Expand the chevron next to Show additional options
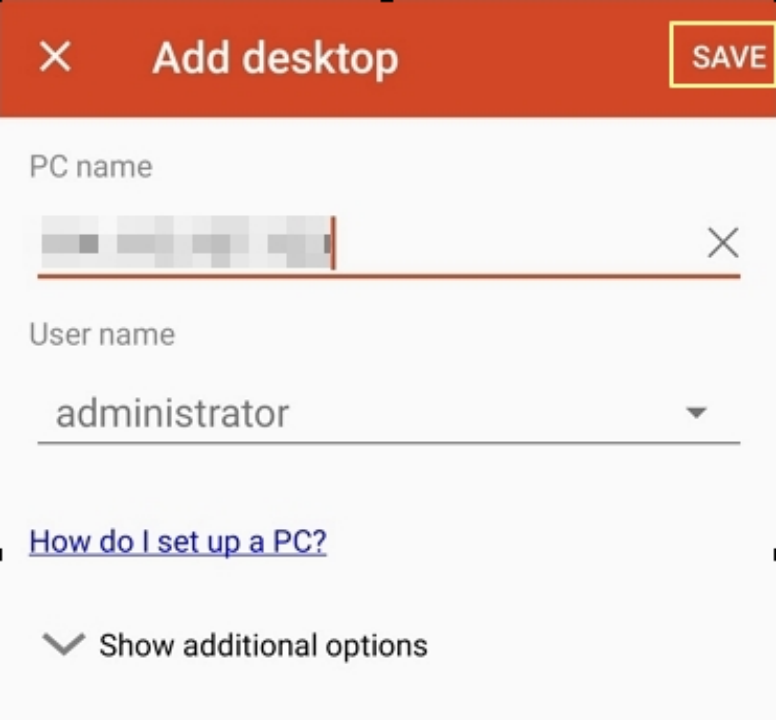Image resolution: width=776 pixels, height=720 pixels. [64, 644]
